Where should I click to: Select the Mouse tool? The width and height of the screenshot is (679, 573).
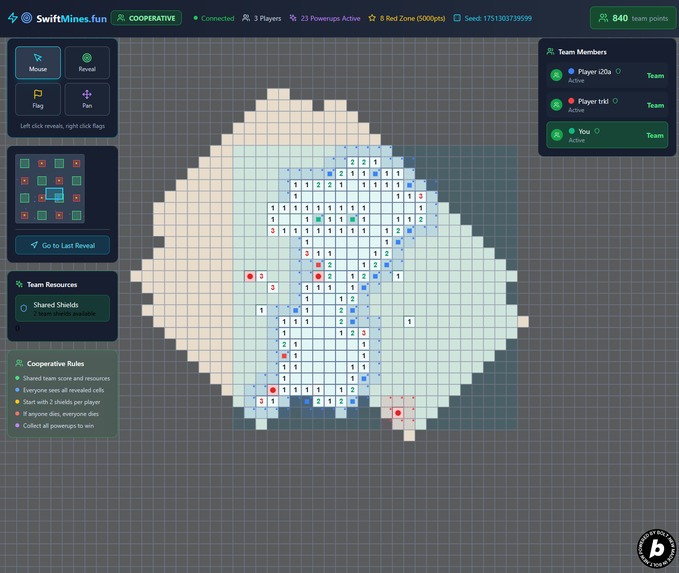(38, 62)
